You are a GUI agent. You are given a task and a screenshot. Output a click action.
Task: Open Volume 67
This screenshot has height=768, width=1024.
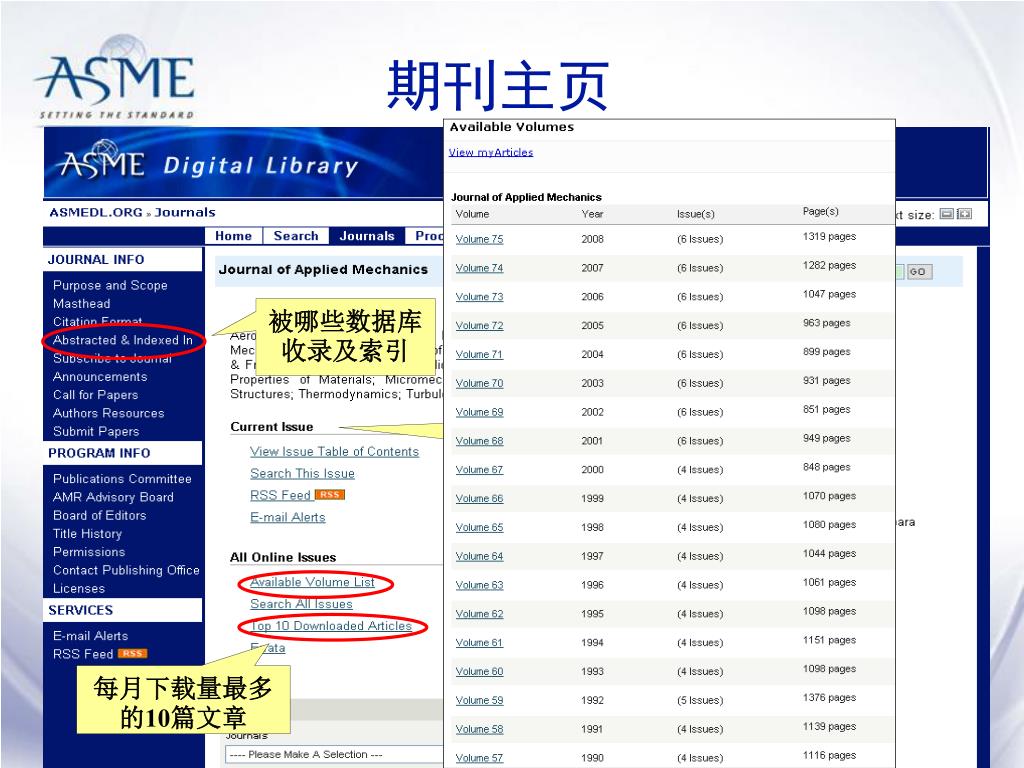[x=479, y=470]
